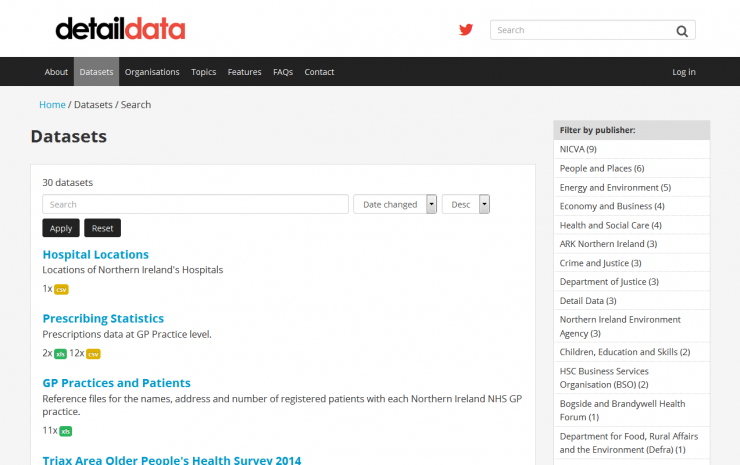Click Log in

(x=684, y=72)
